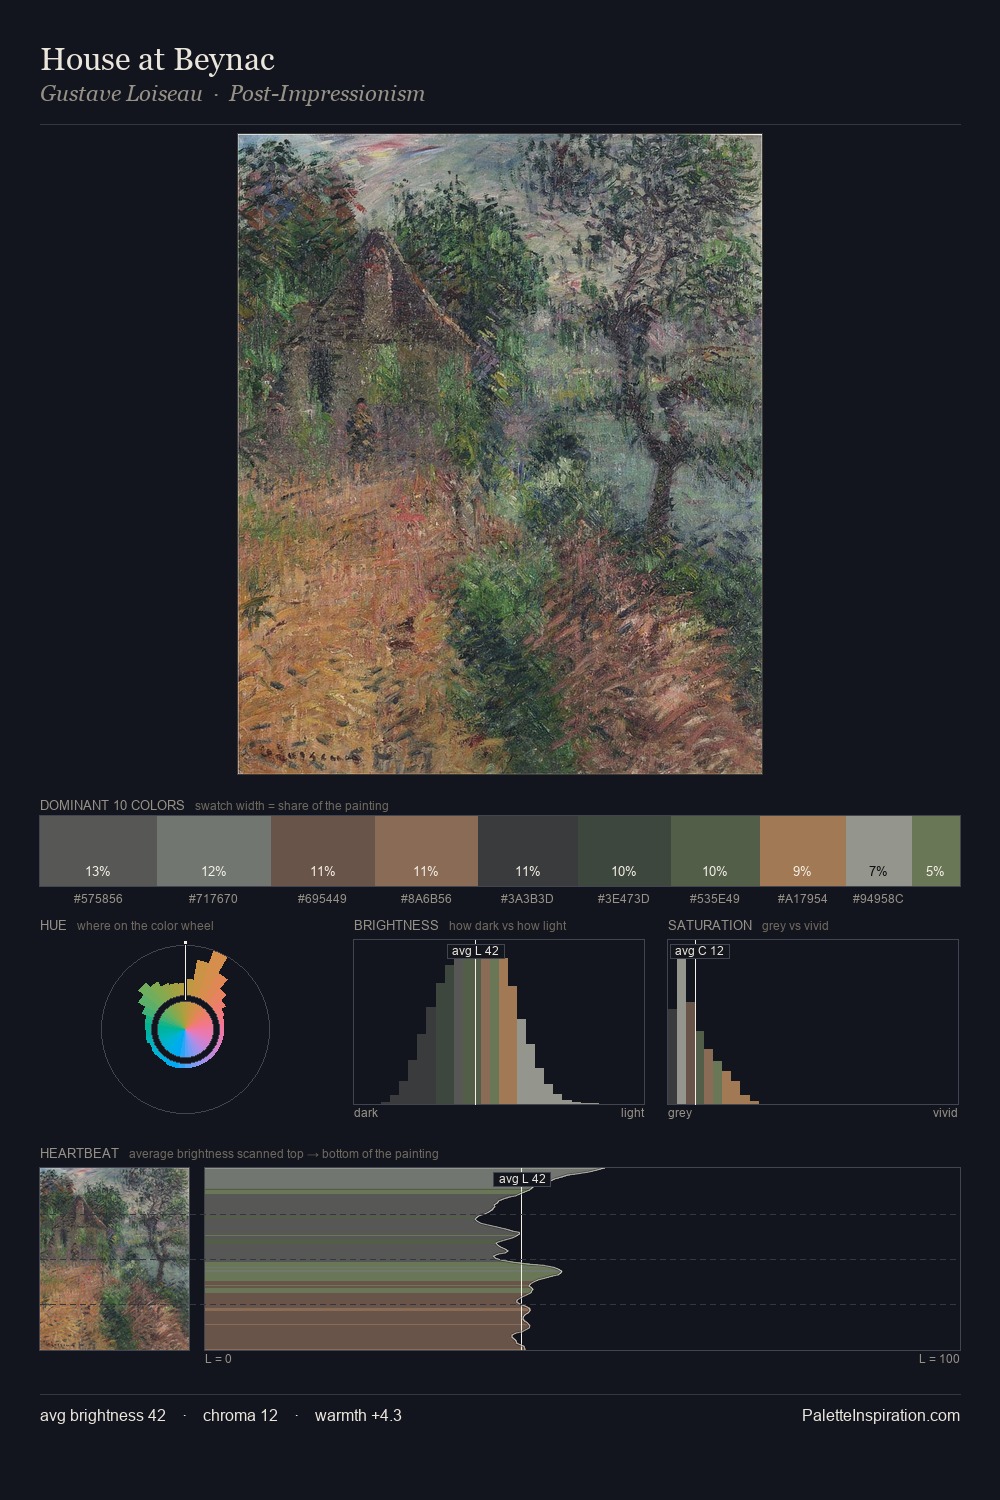This screenshot has width=1000, height=1500.
Task: Select the charcoal swatch above #3A3B3D
Action: [528, 851]
